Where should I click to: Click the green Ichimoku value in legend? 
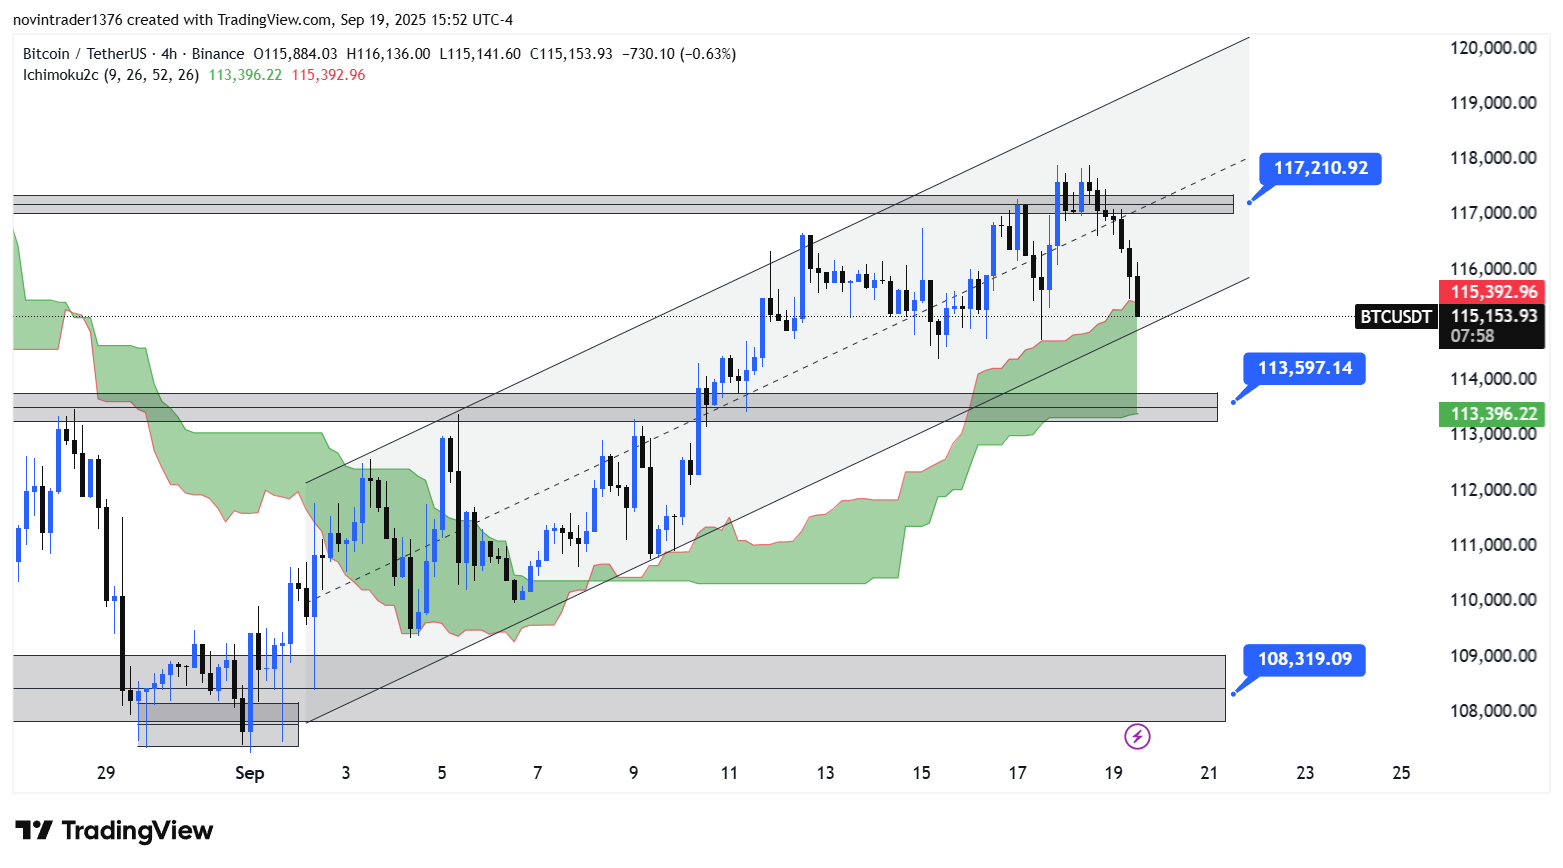245,75
